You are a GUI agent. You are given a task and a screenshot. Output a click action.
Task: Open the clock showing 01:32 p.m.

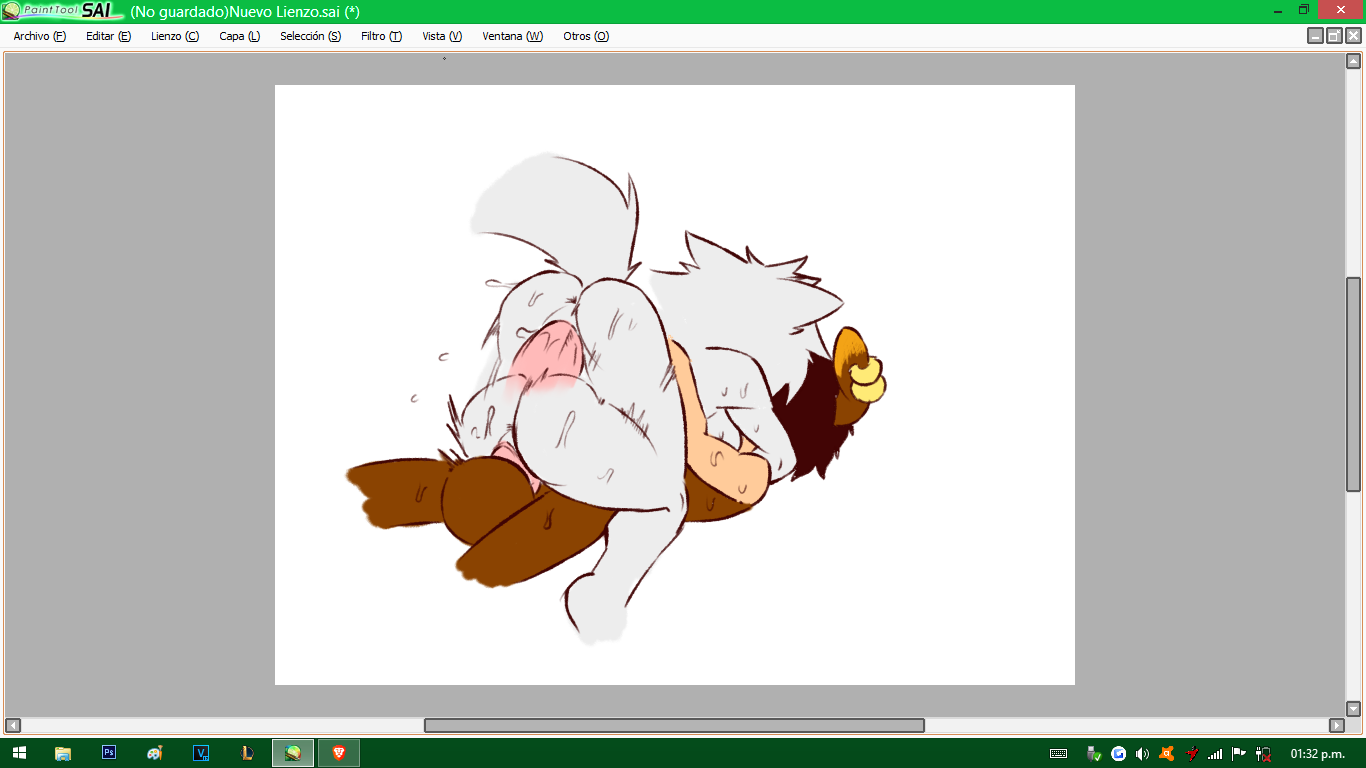click(x=1317, y=753)
